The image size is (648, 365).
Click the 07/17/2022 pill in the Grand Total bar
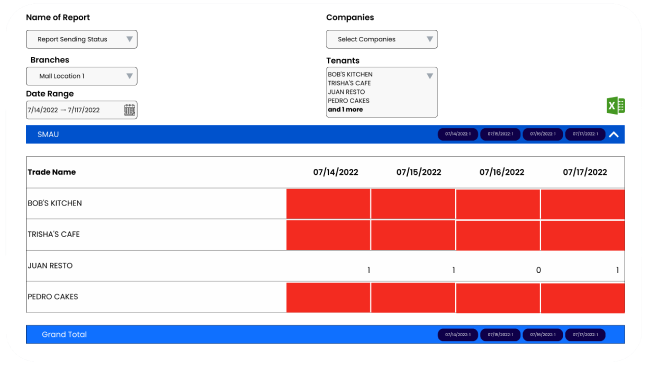coord(585,334)
